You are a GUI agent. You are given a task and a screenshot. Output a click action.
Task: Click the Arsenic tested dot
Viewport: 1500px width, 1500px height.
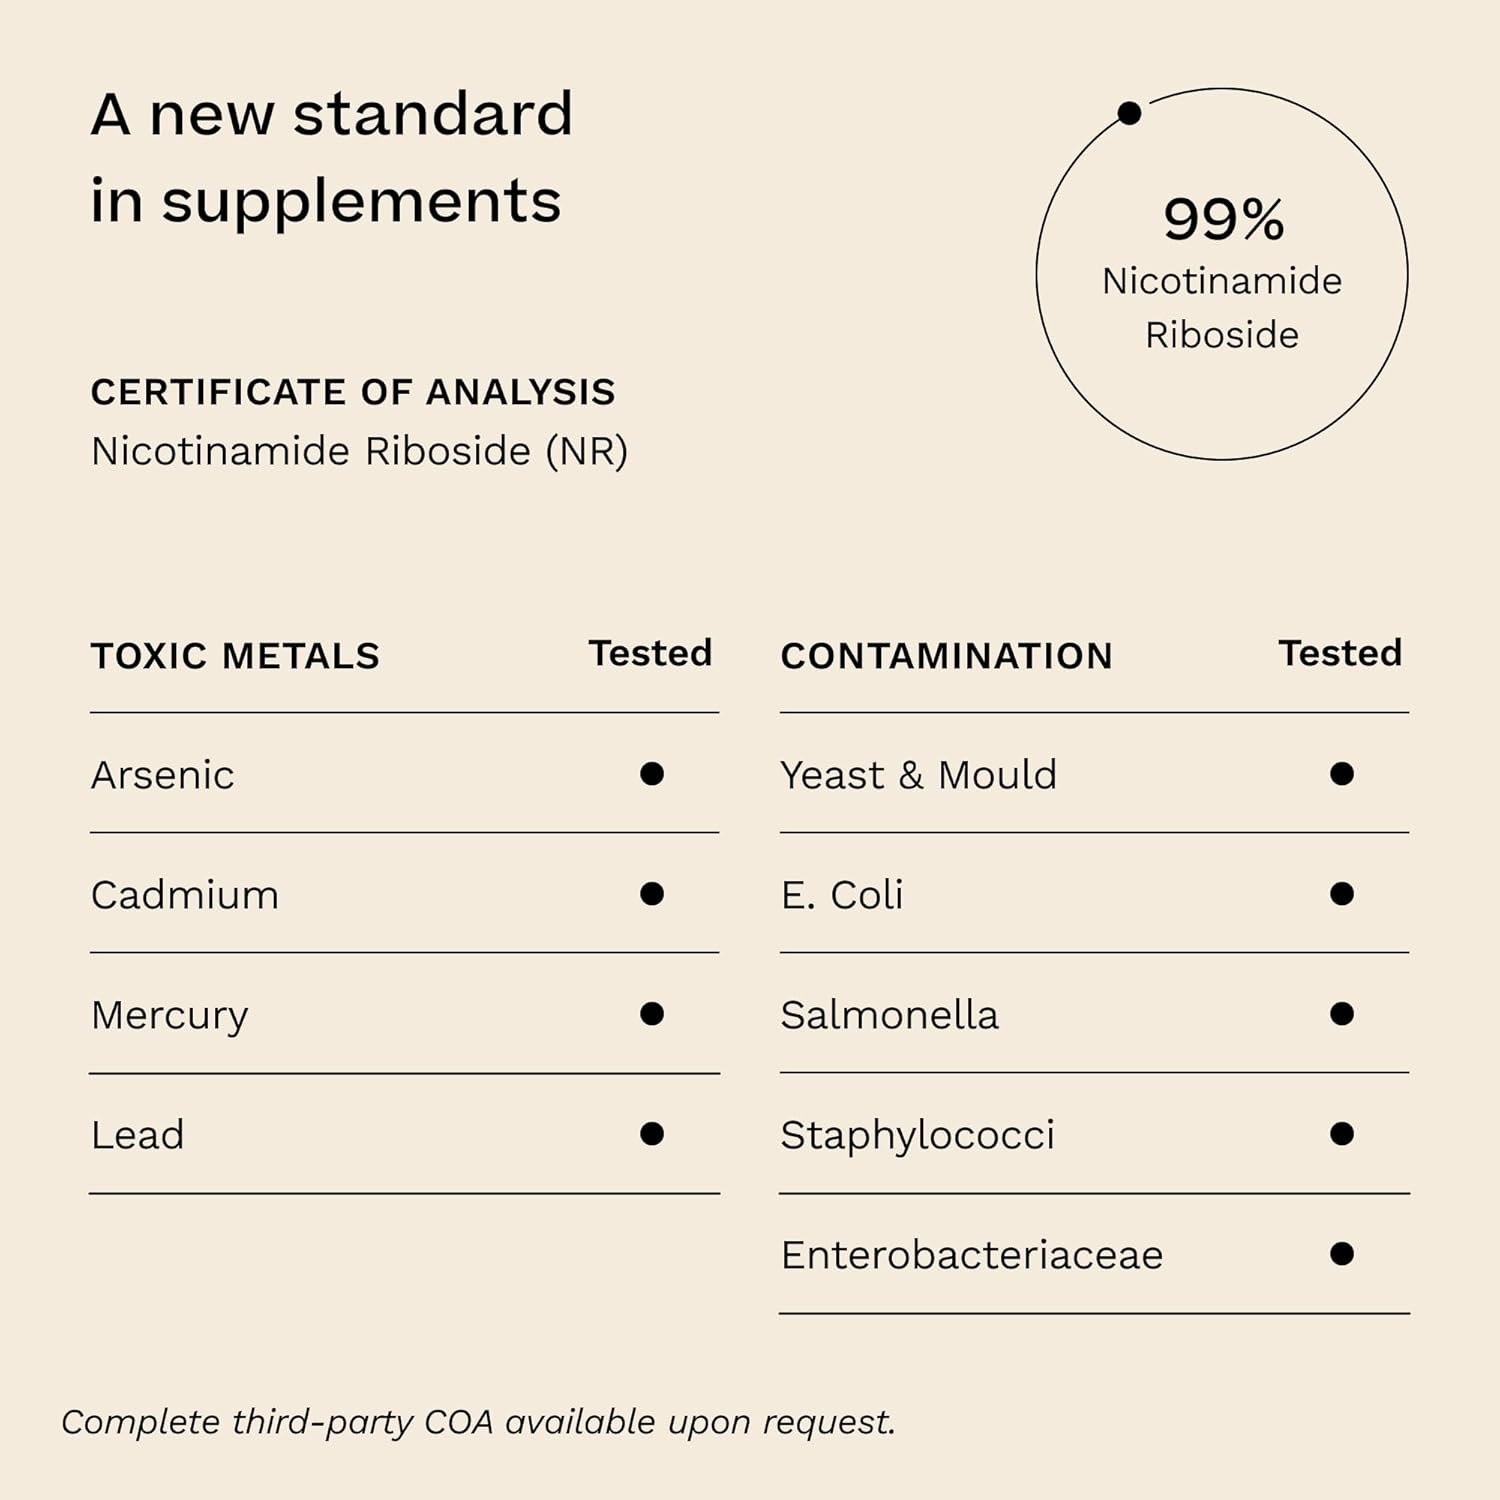(x=652, y=774)
